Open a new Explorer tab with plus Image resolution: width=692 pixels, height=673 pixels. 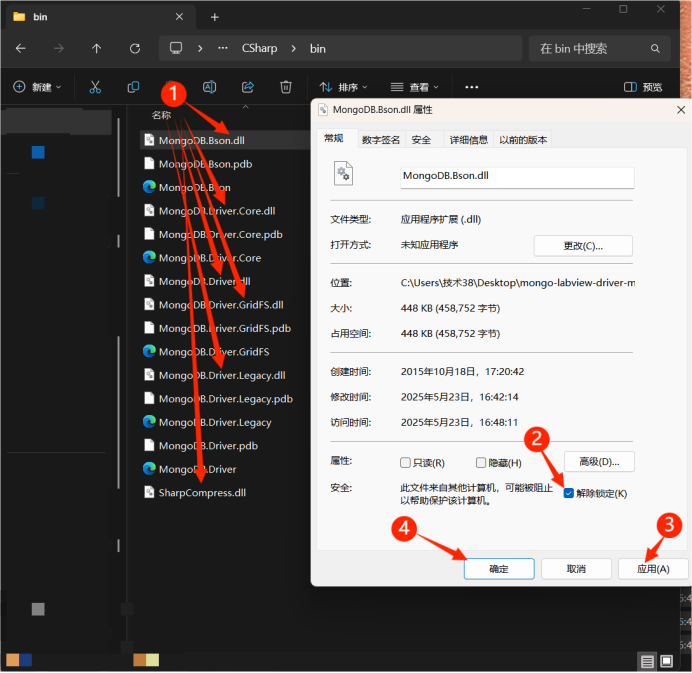point(214,17)
